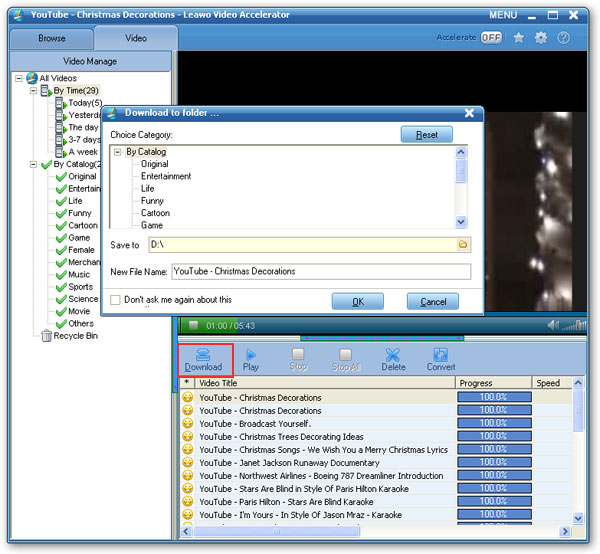This screenshot has width=600, height=554.
Task: Click the Leawo logo in the title bar
Action: point(18,15)
